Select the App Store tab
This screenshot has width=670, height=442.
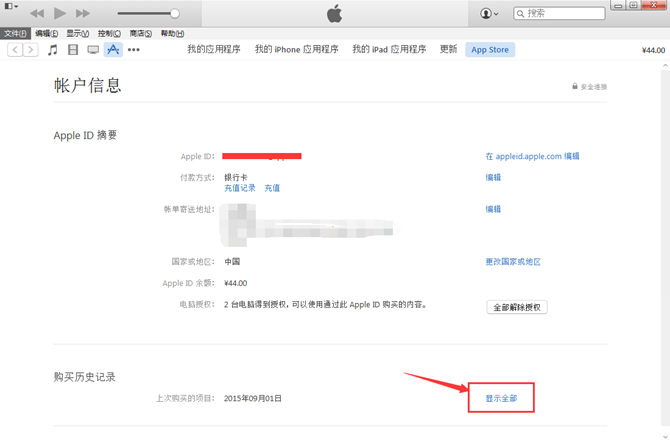click(x=490, y=50)
